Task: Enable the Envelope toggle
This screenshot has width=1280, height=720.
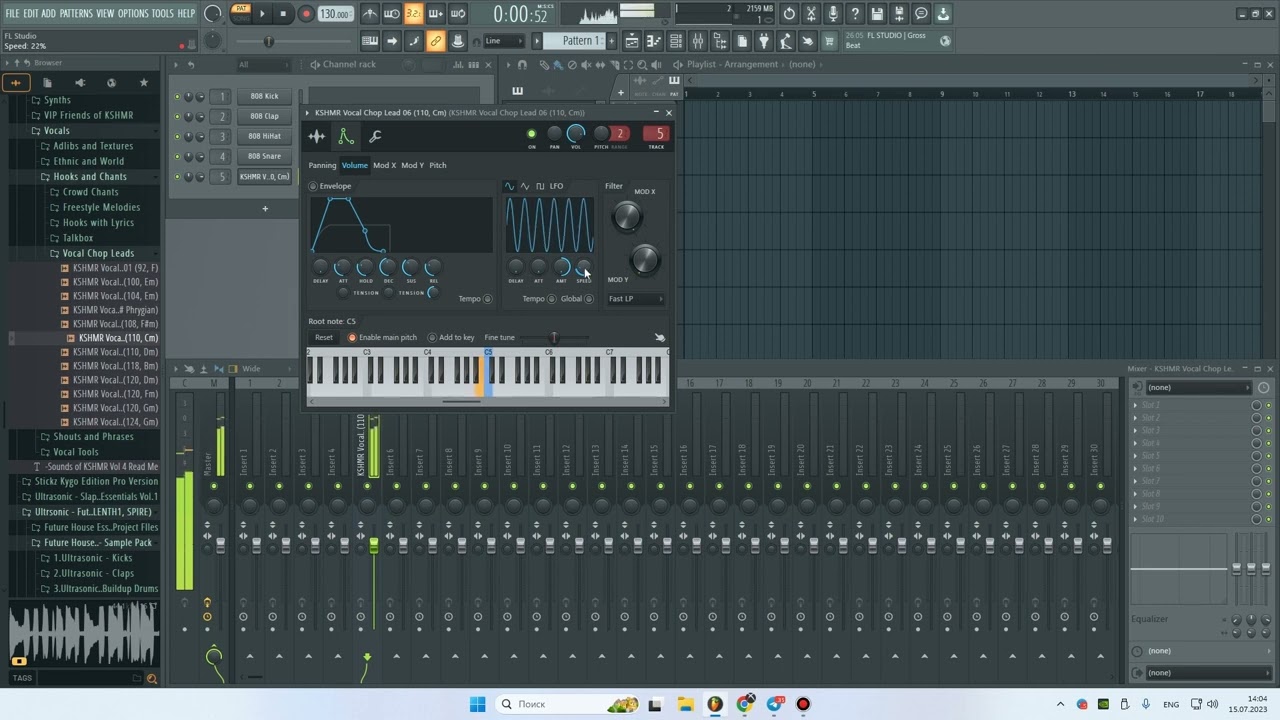Action: pyautogui.click(x=313, y=186)
